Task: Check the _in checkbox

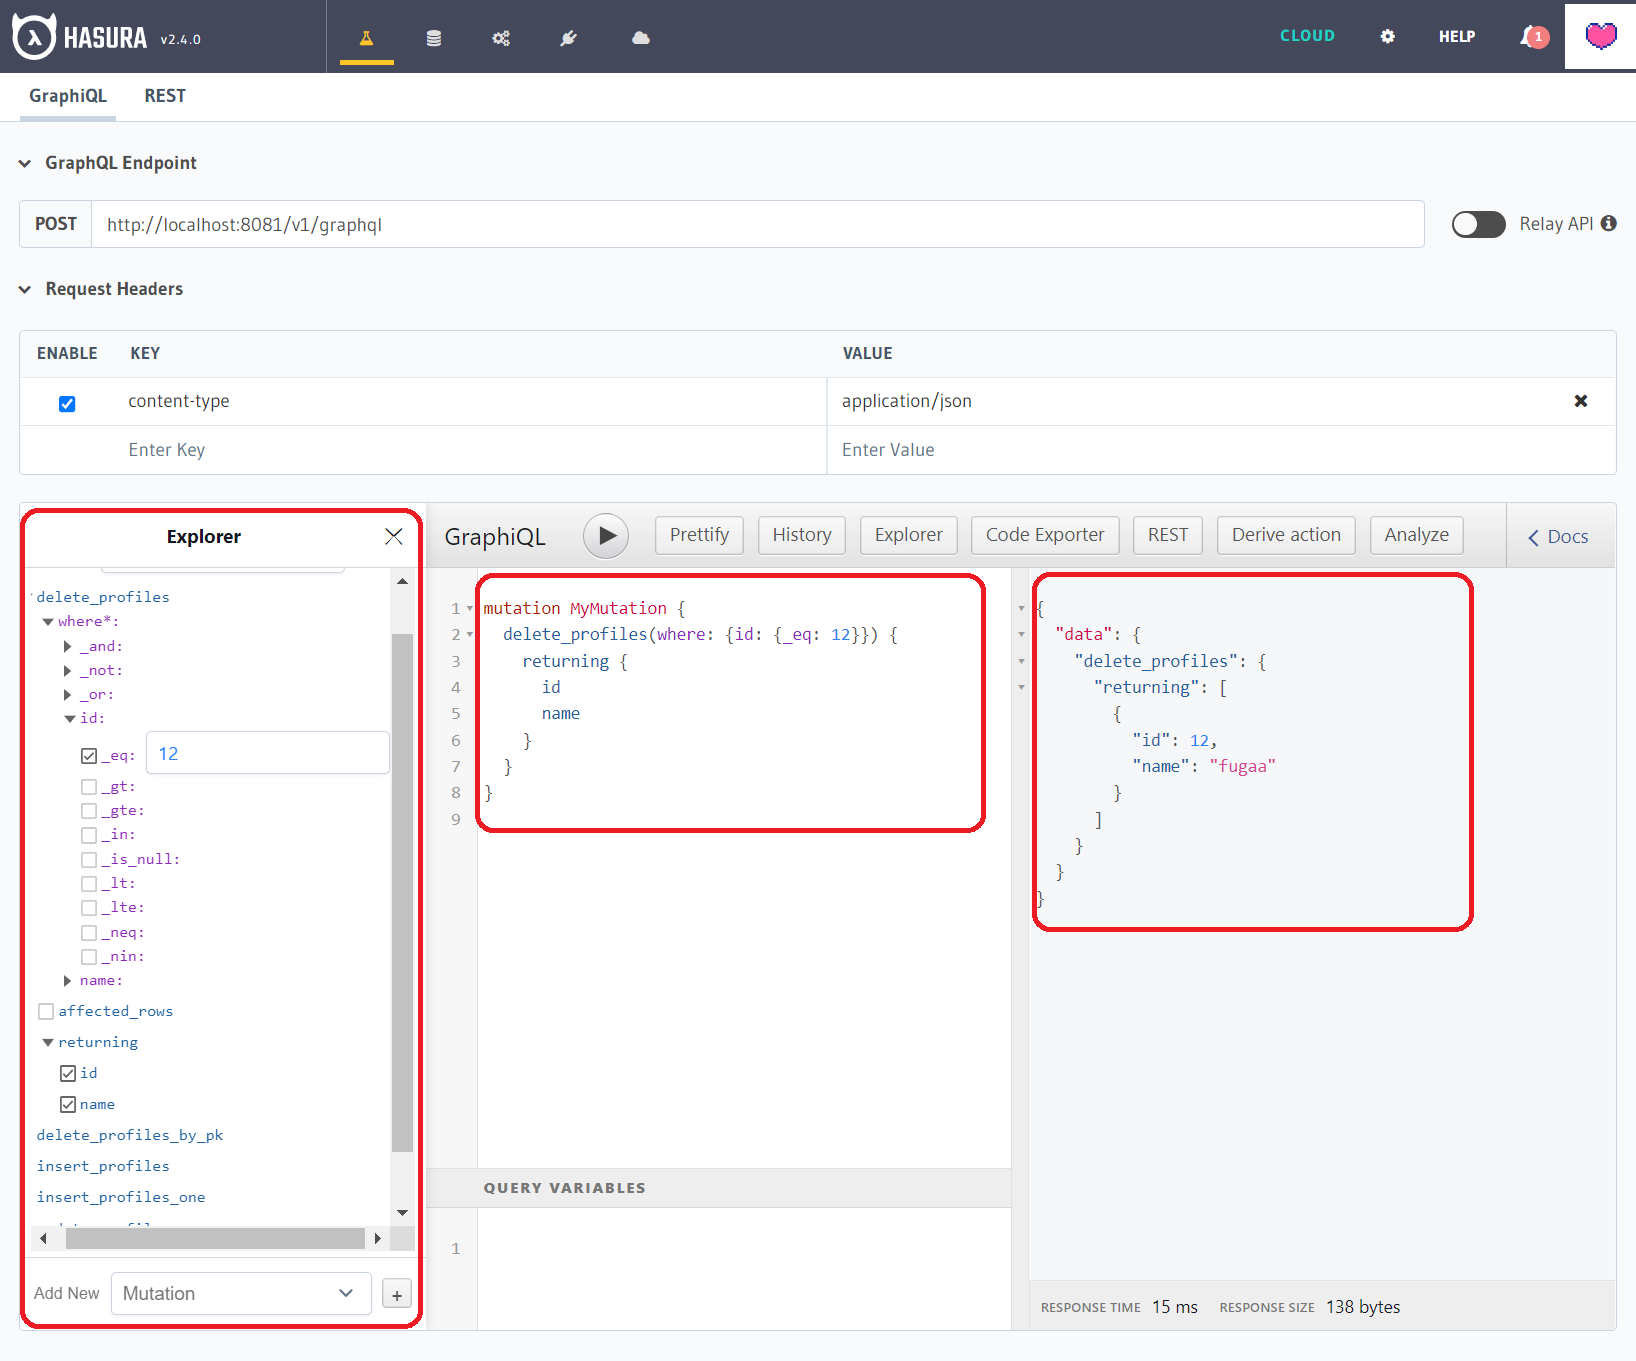Action: [x=89, y=835]
